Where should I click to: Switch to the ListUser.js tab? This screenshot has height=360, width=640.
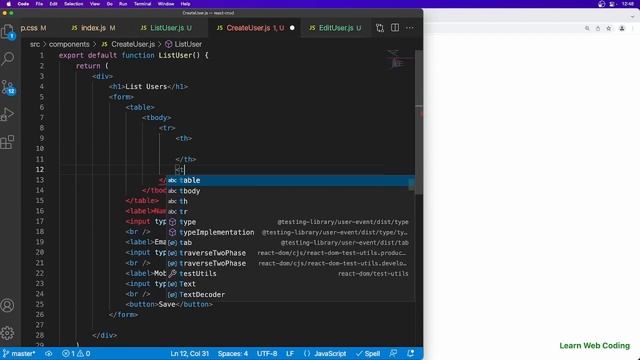tap(166, 28)
